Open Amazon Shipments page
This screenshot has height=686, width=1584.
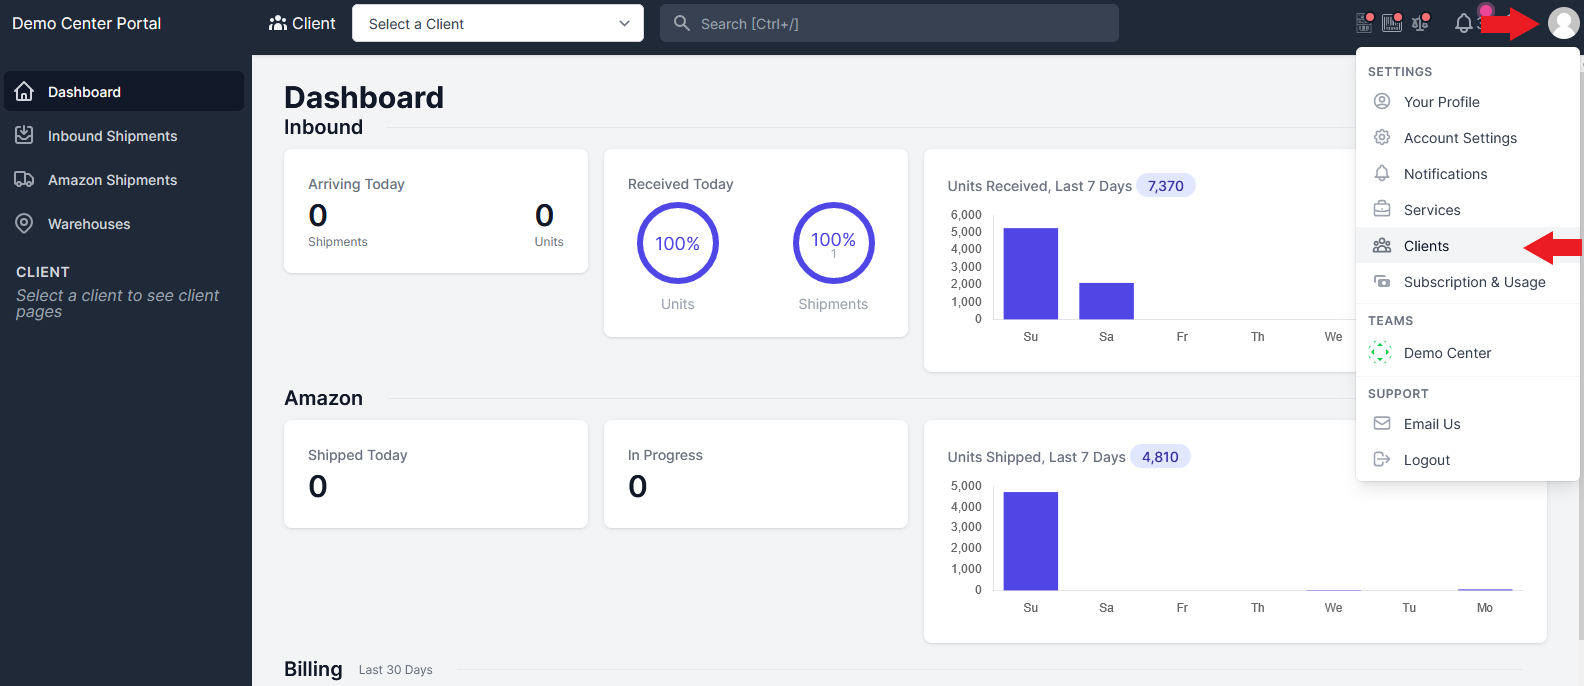(124, 179)
